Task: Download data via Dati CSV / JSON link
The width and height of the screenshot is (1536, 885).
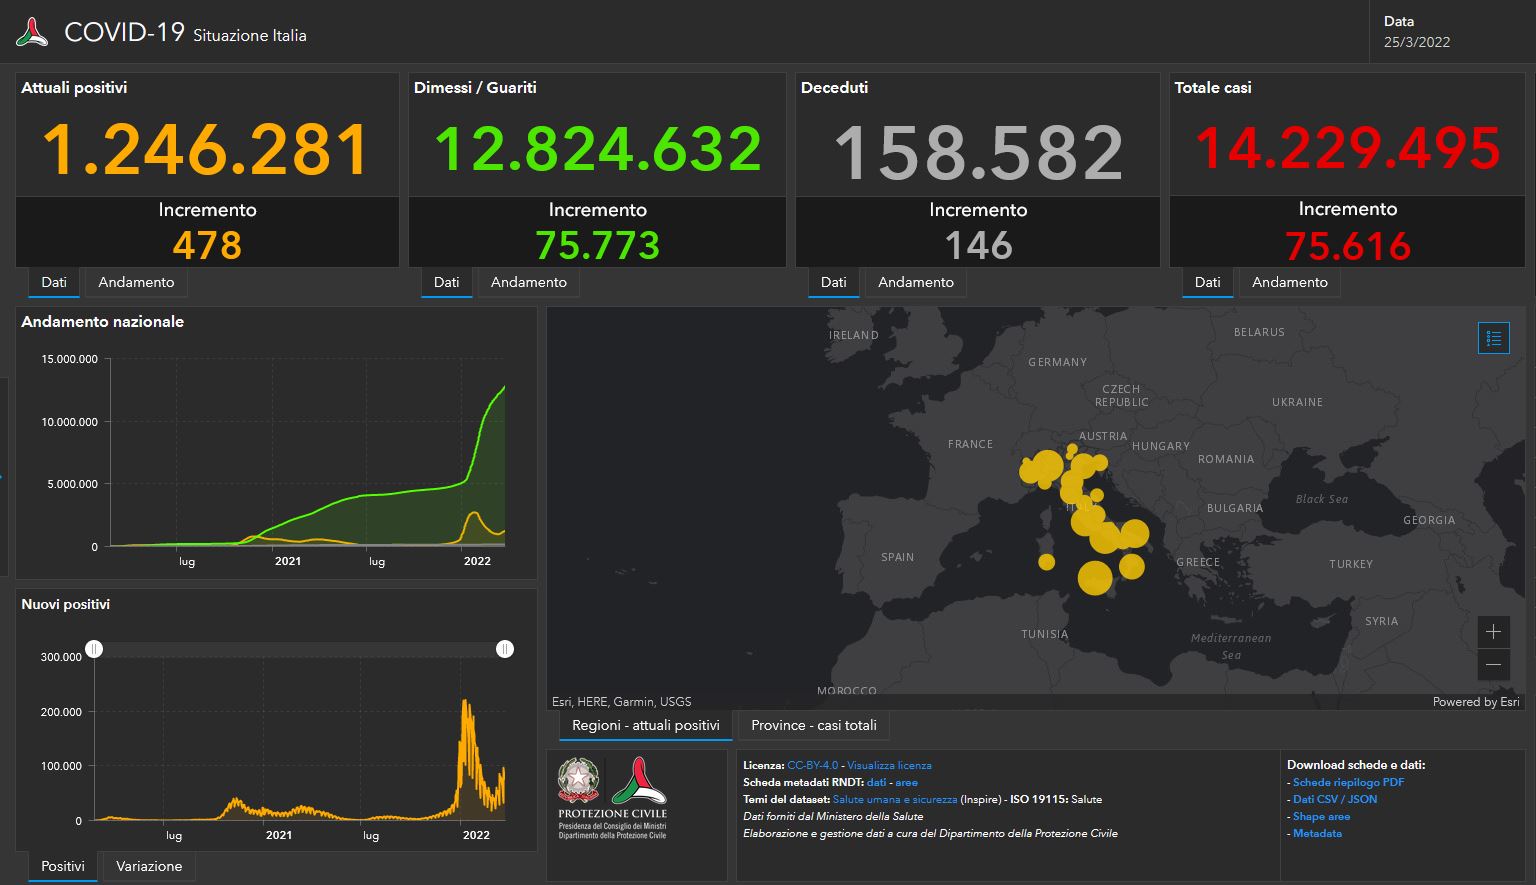Action: click(x=1335, y=799)
